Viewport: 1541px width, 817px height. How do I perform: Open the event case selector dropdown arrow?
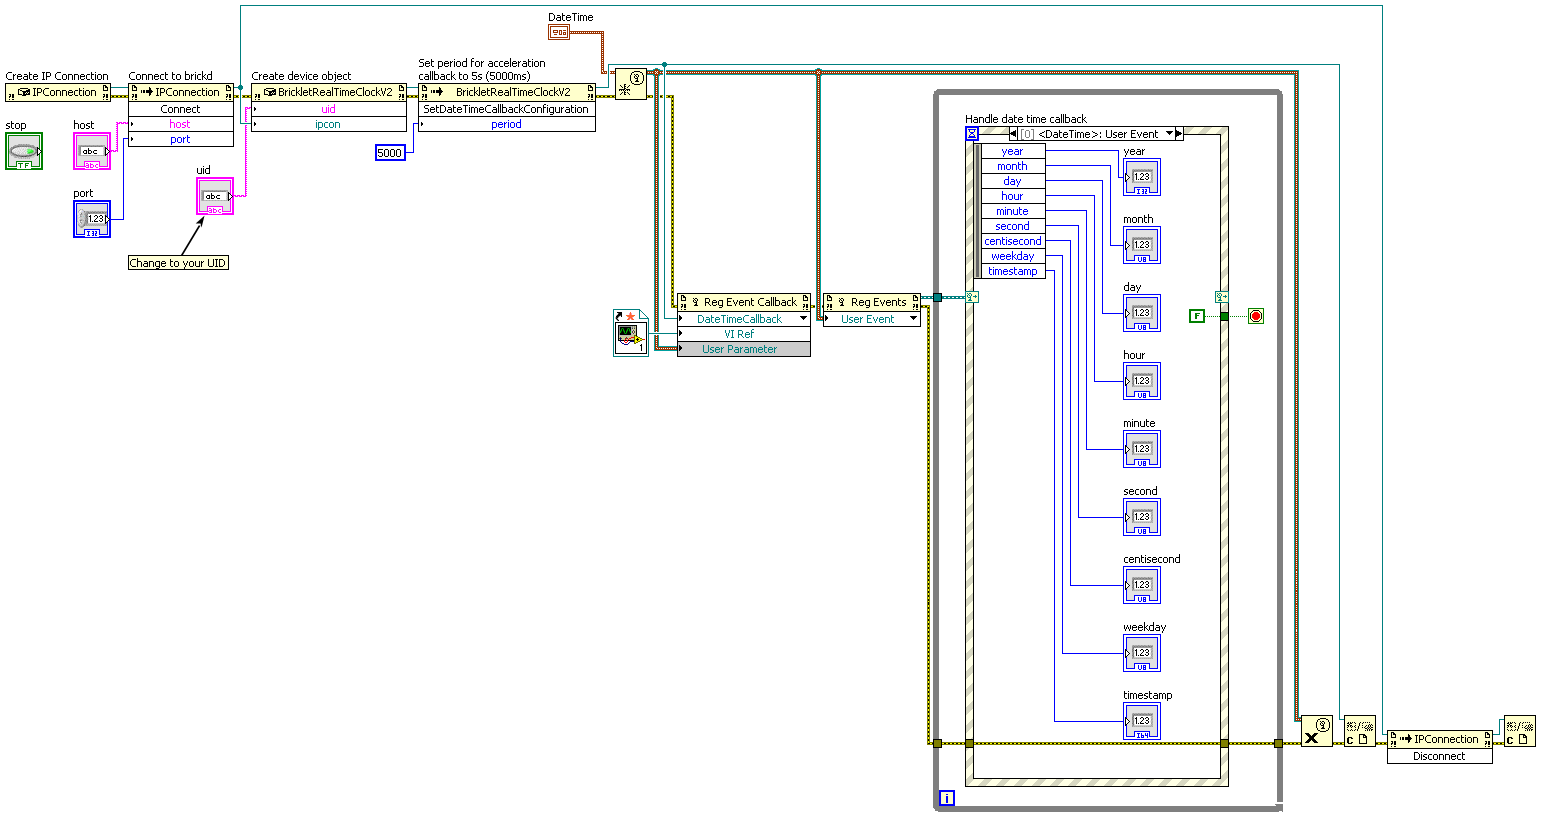[1168, 134]
